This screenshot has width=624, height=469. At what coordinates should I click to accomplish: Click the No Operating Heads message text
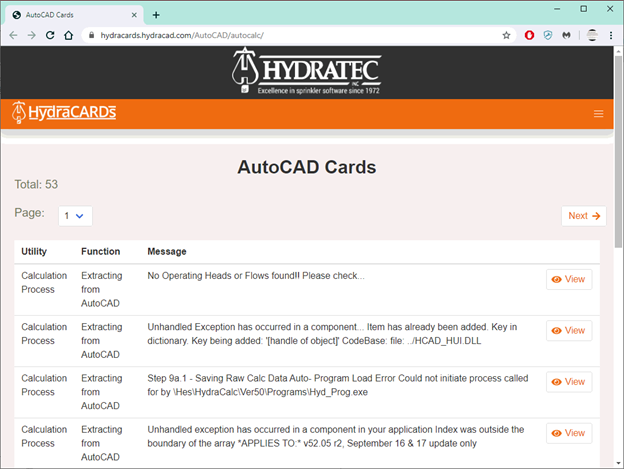point(255,276)
